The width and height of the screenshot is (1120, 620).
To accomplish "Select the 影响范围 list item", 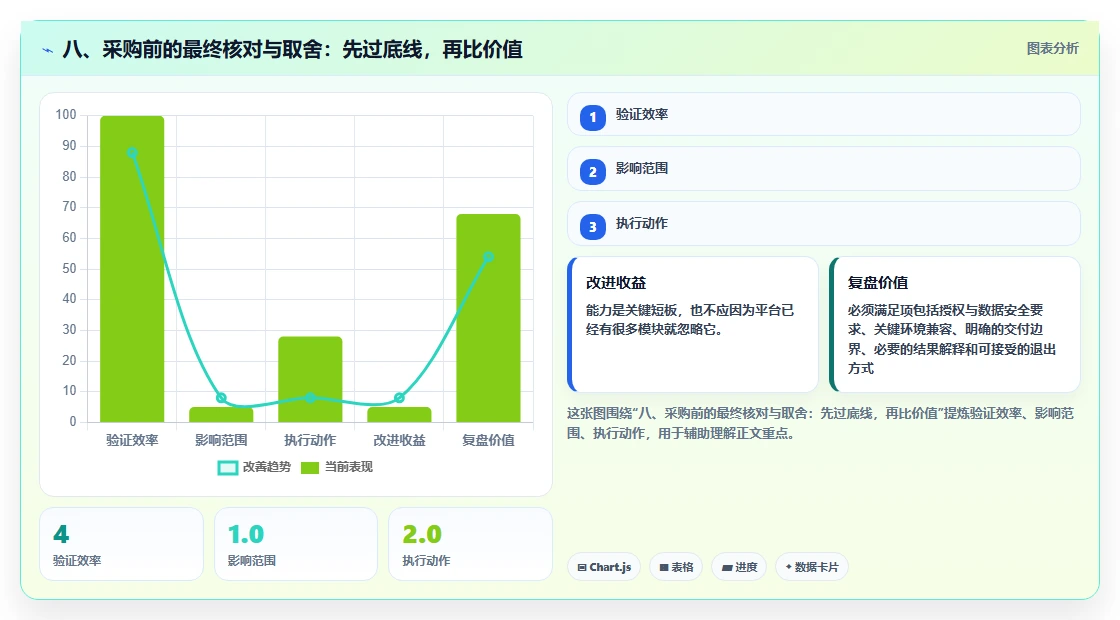I will click(x=824, y=169).
